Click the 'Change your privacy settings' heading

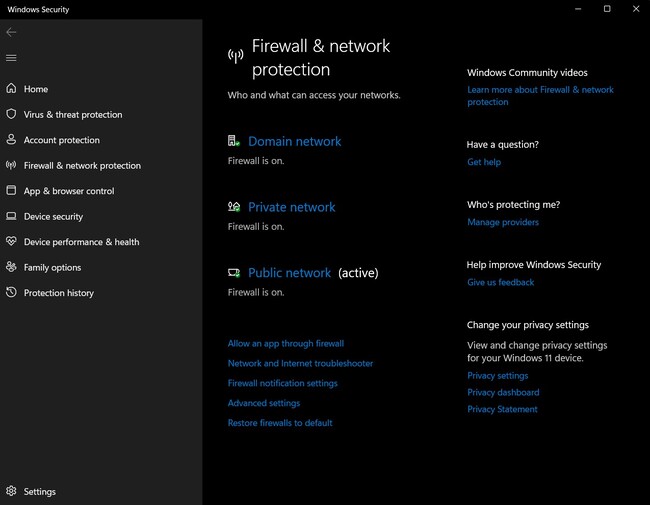527,325
